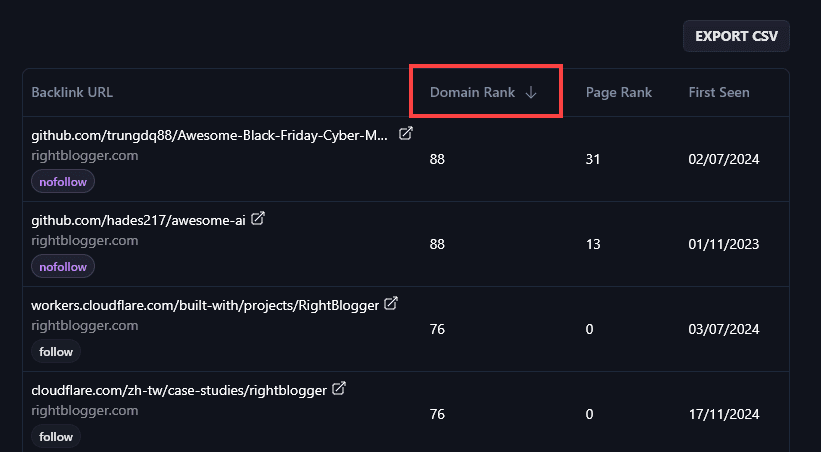Select Page Rank value 31
The width and height of the screenshot is (821, 452).
coord(593,159)
